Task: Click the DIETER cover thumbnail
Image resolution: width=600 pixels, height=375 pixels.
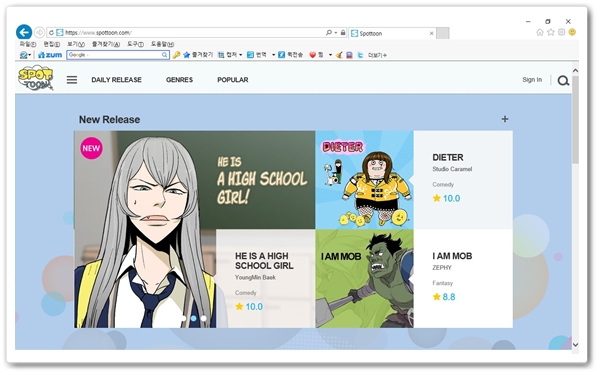Action: (364, 180)
